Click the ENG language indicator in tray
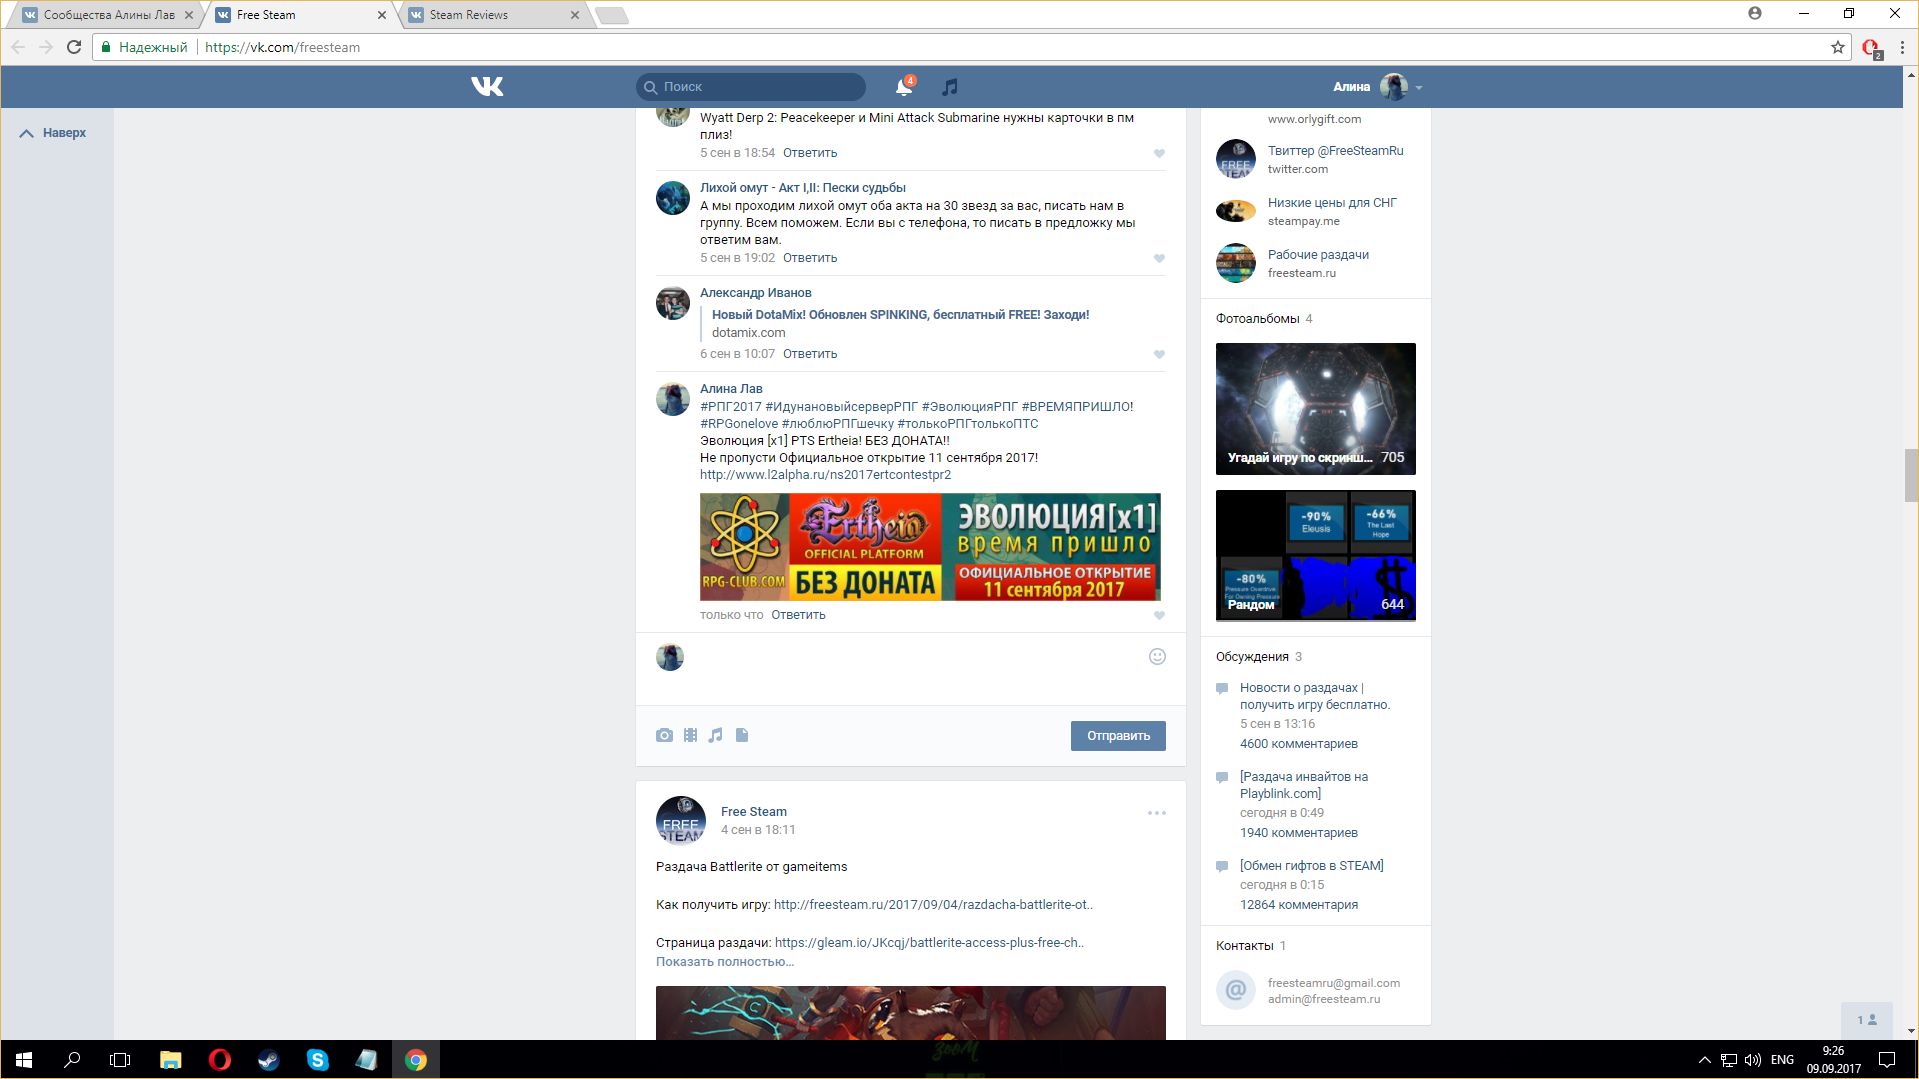The height and width of the screenshot is (1079, 1919). (1782, 1060)
